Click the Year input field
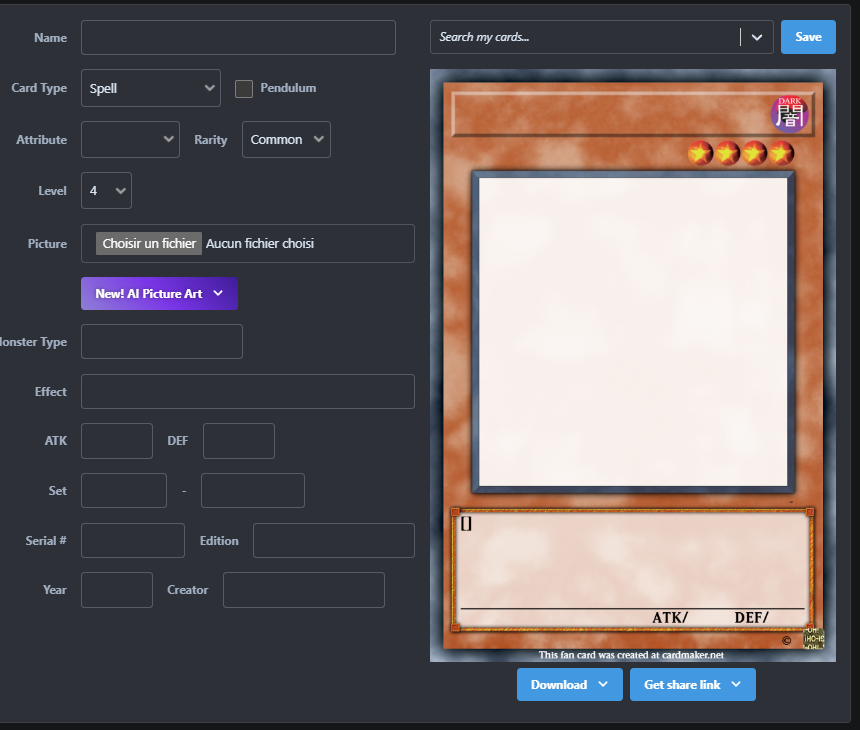 117,590
